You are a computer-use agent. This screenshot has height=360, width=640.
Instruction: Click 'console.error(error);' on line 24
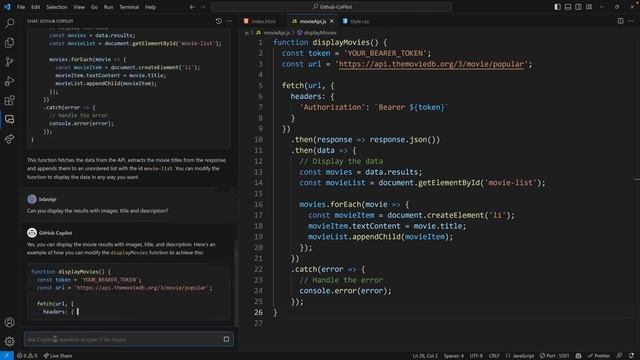coord(345,291)
